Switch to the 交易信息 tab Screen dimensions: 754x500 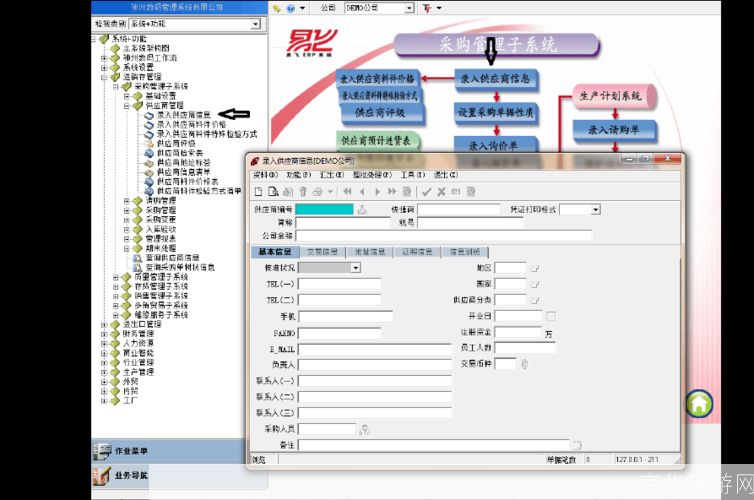click(x=322, y=252)
